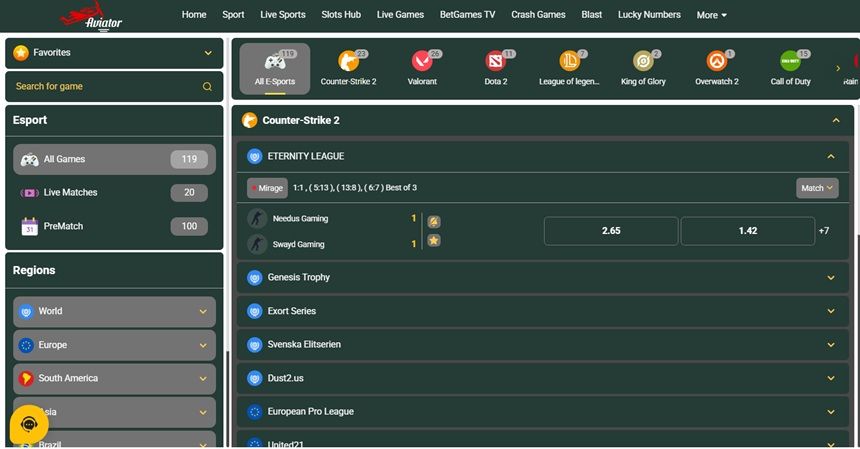Collapse the ETERNITY LEAGUE section
860x449 pixels.
pos(830,157)
